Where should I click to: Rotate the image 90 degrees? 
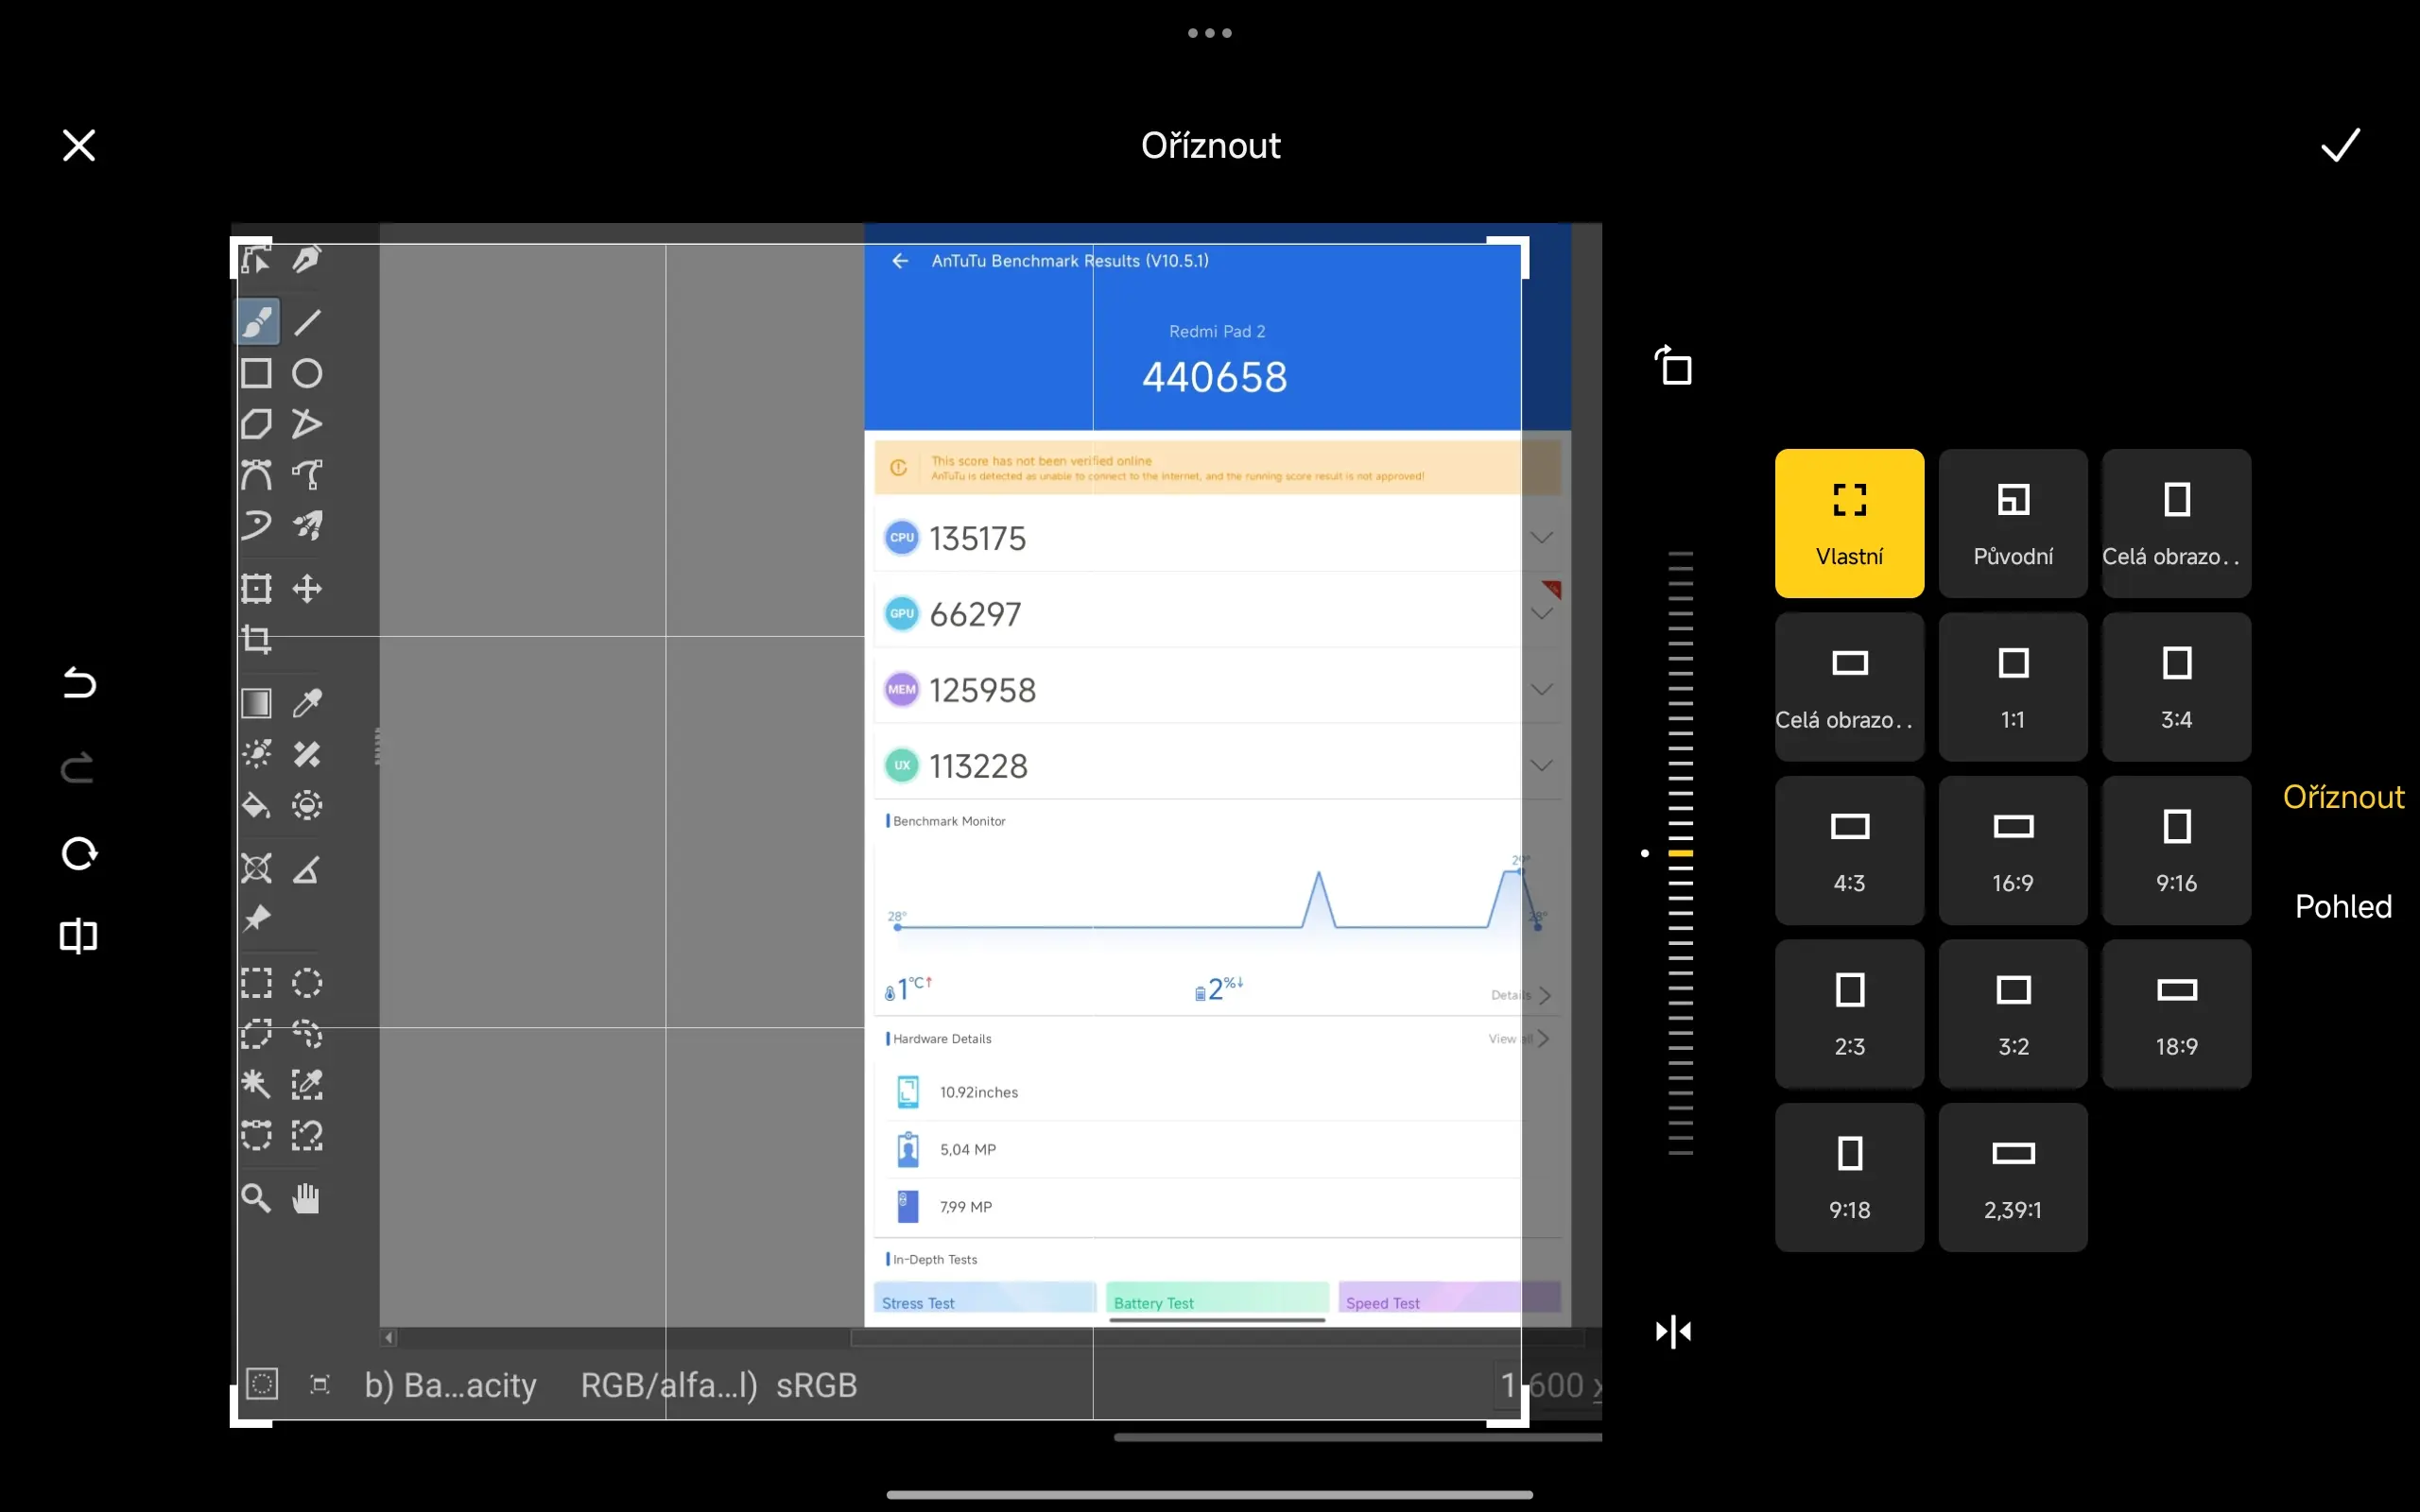[x=1673, y=365]
